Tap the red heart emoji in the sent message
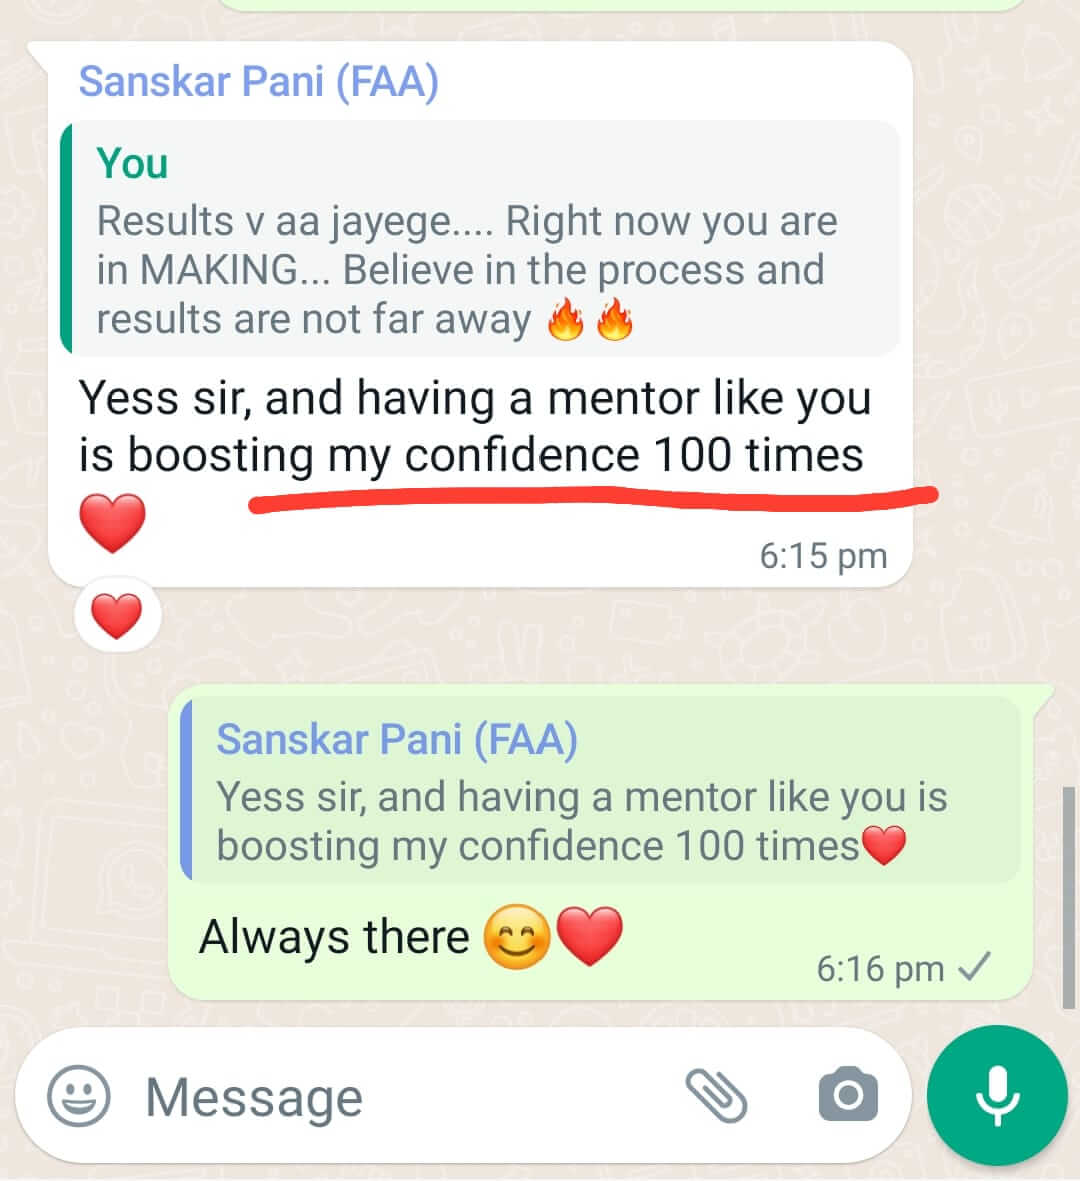The image size is (1080, 1181). point(590,936)
